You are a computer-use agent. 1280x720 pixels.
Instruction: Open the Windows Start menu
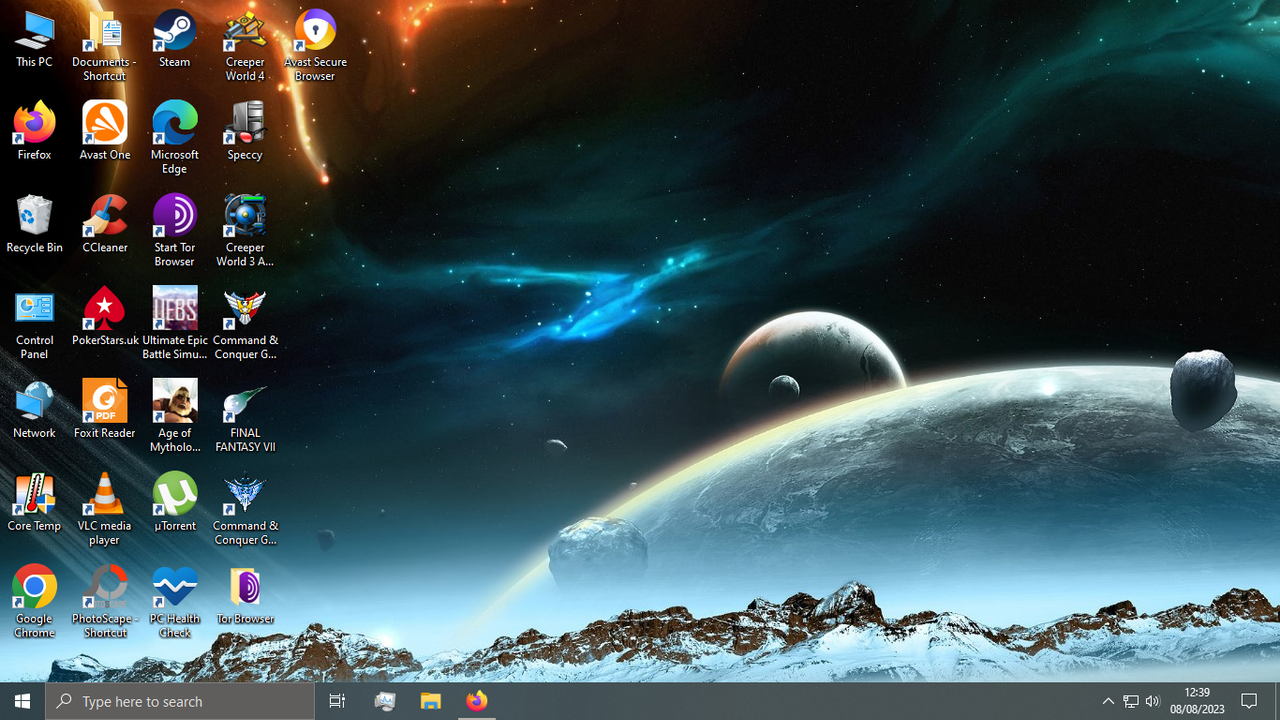(22, 701)
